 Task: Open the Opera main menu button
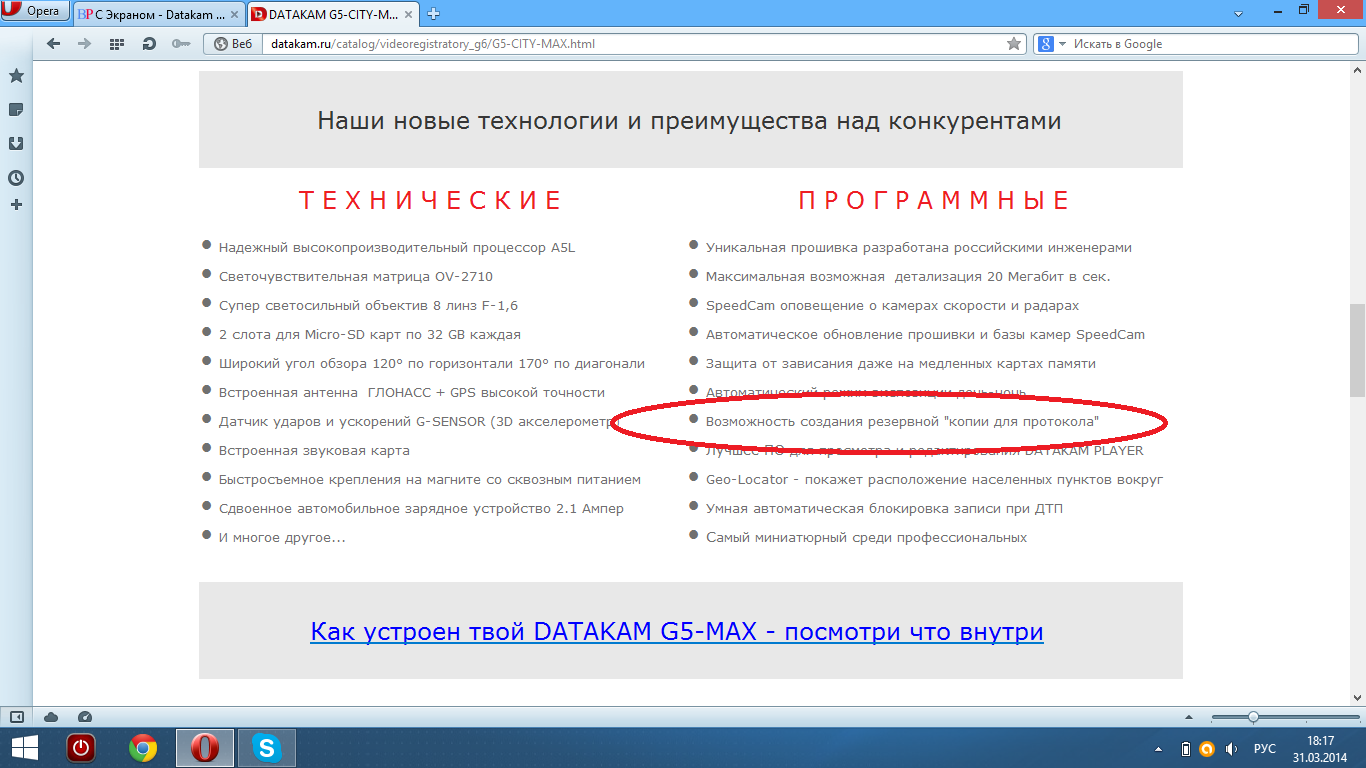[35, 10]
